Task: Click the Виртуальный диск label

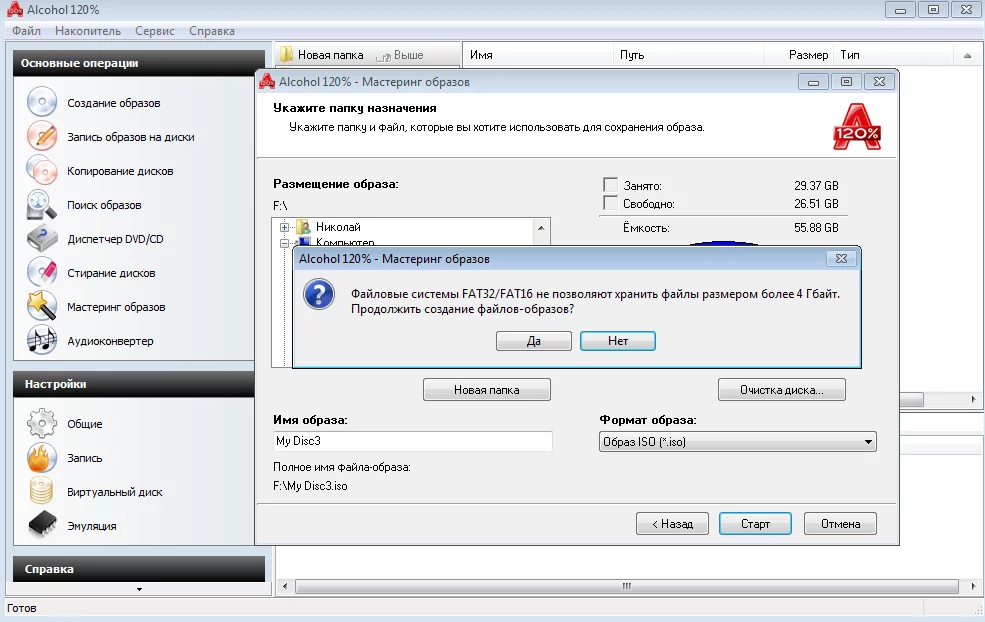Action: [x=115, y=492]
